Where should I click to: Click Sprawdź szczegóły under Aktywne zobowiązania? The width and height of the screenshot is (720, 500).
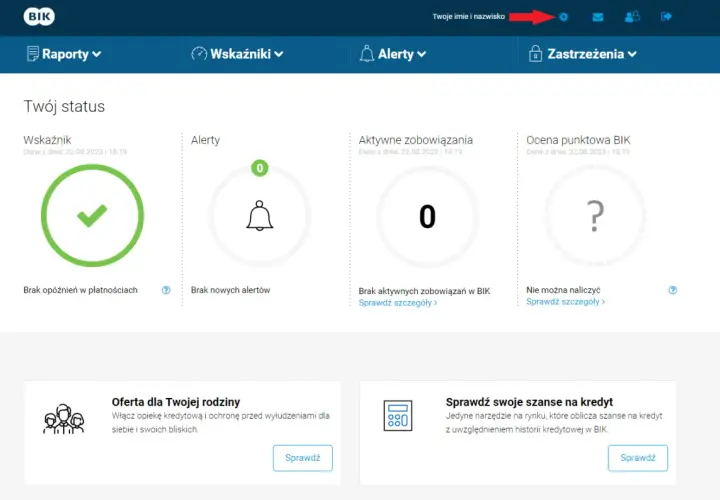click(x=398, y=303)
